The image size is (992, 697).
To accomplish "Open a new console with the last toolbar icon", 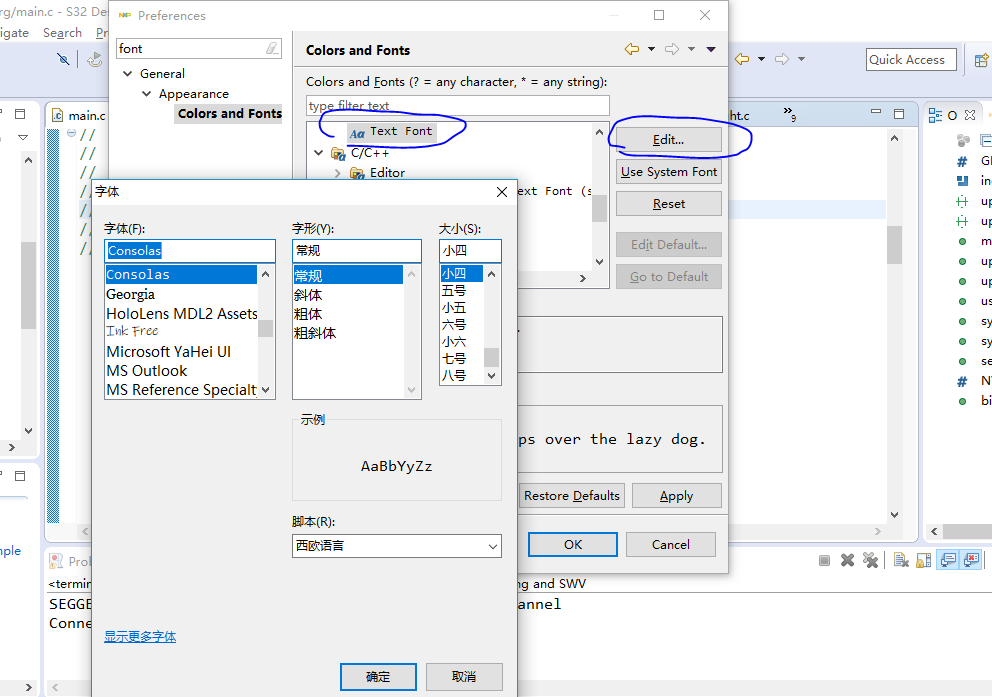I will [970, 560].
